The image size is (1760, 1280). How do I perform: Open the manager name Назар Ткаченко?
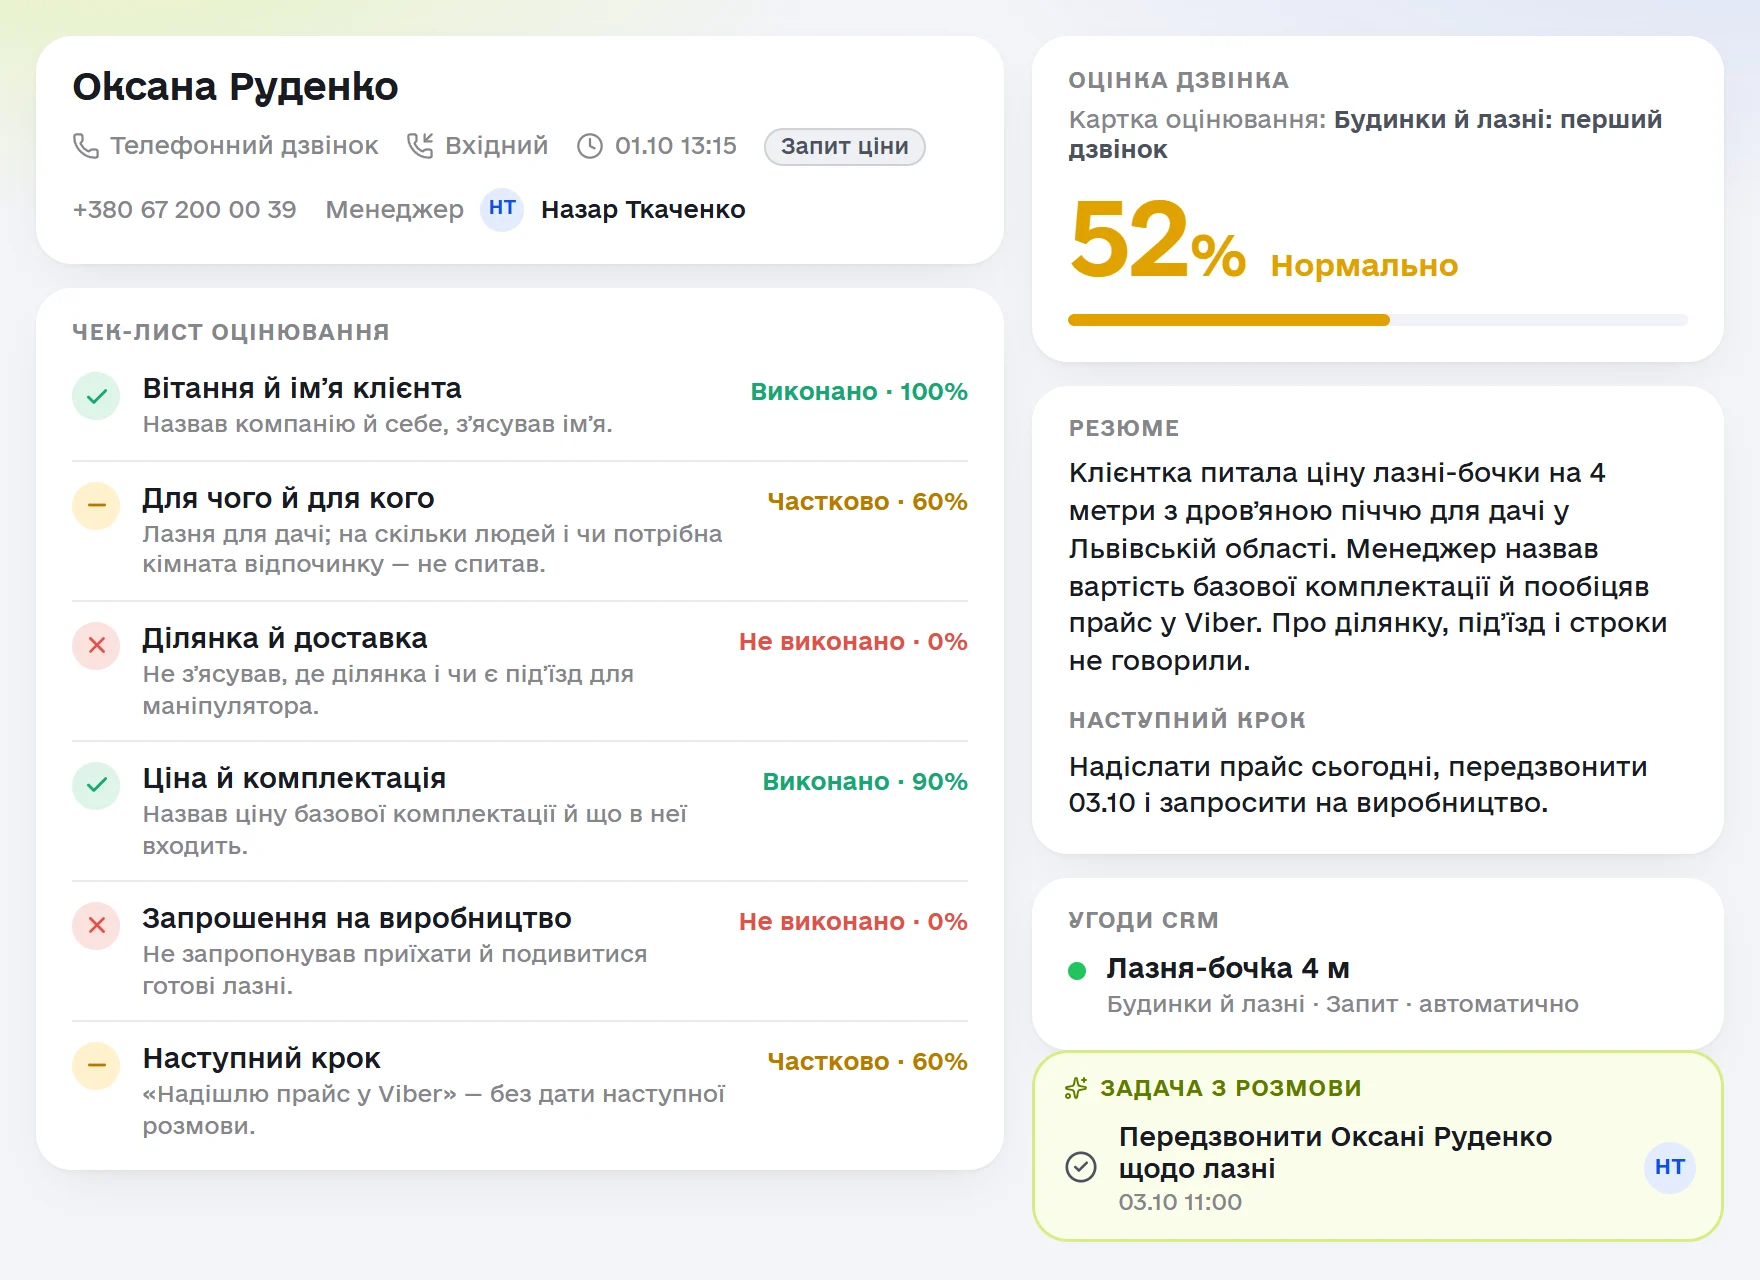(643, 209)
